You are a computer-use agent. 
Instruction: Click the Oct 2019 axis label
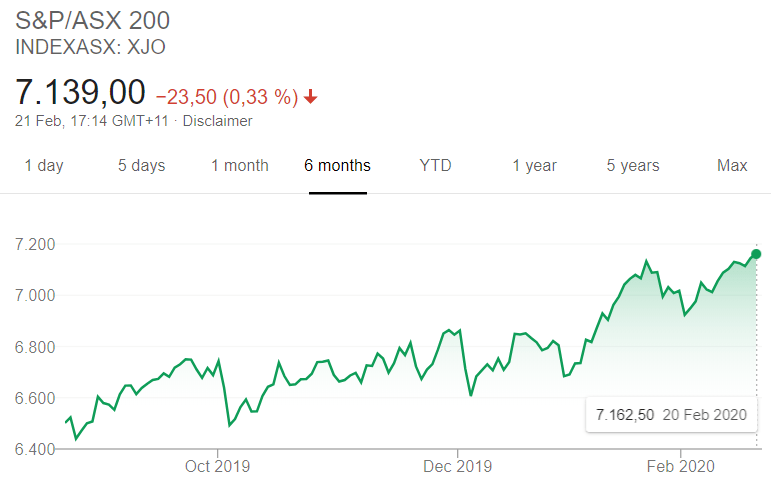(x=217, y=466)
